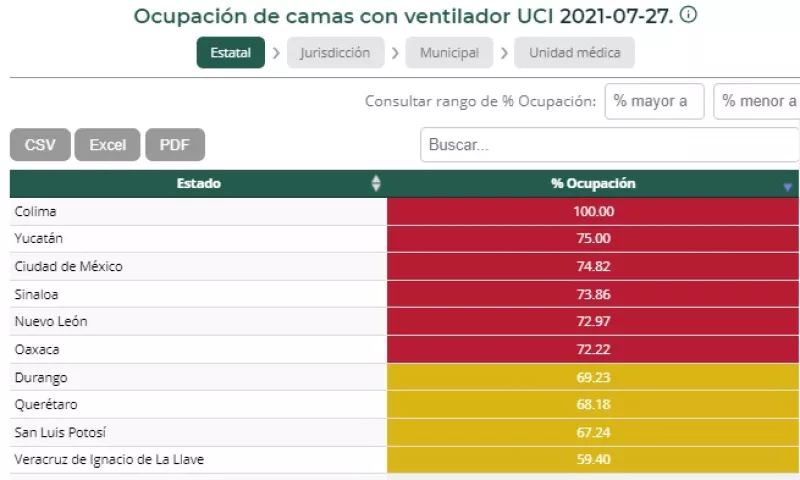
Task: Export the table as CSV
Action: (x=40, y=145)
